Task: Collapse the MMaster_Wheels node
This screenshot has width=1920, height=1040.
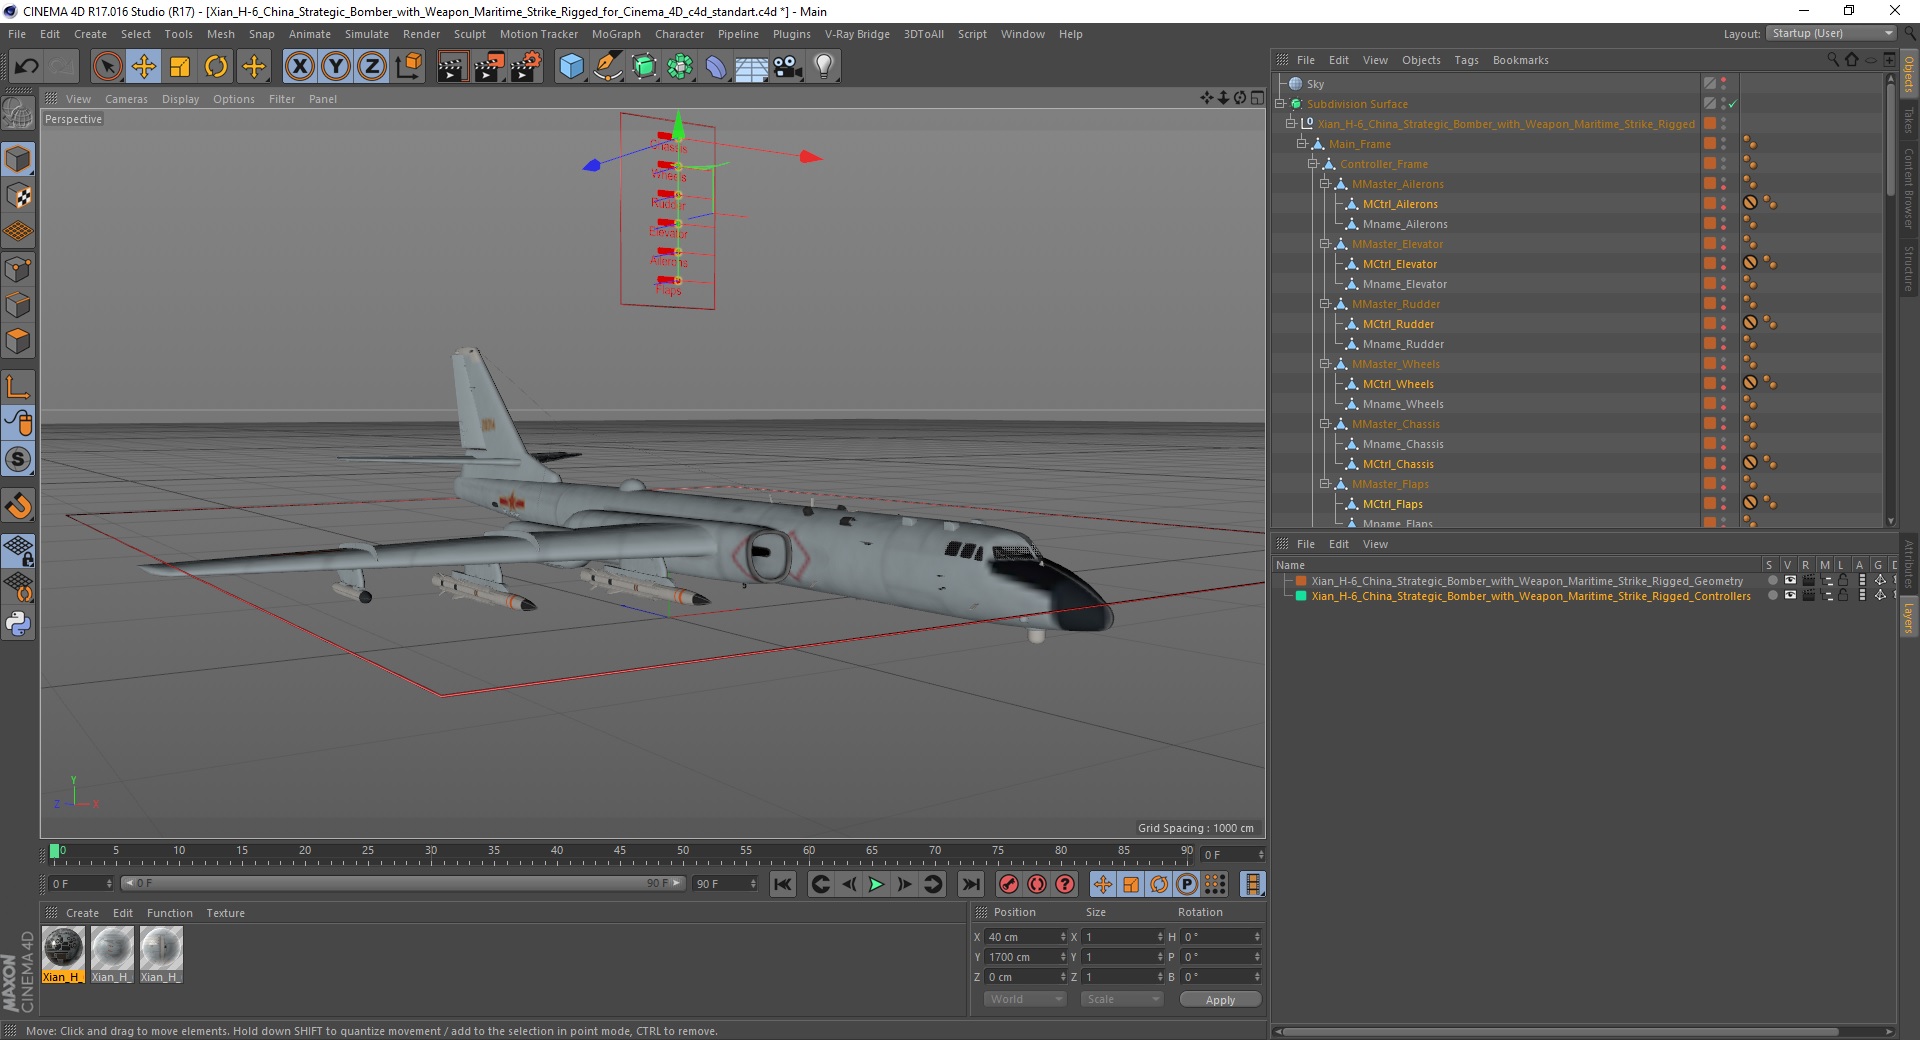Action: [x=1325, y=364]
